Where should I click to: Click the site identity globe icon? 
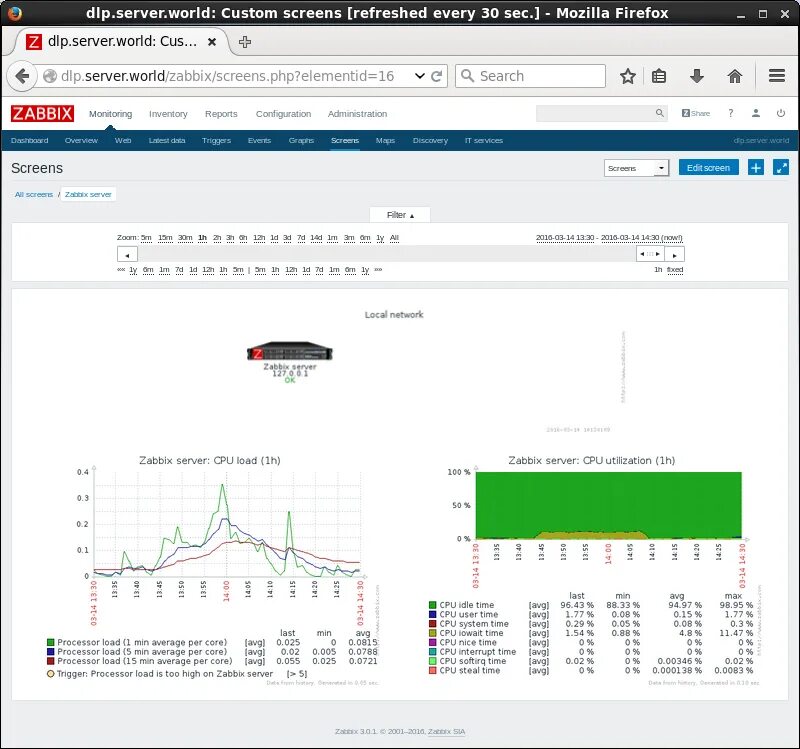[49, 77]
